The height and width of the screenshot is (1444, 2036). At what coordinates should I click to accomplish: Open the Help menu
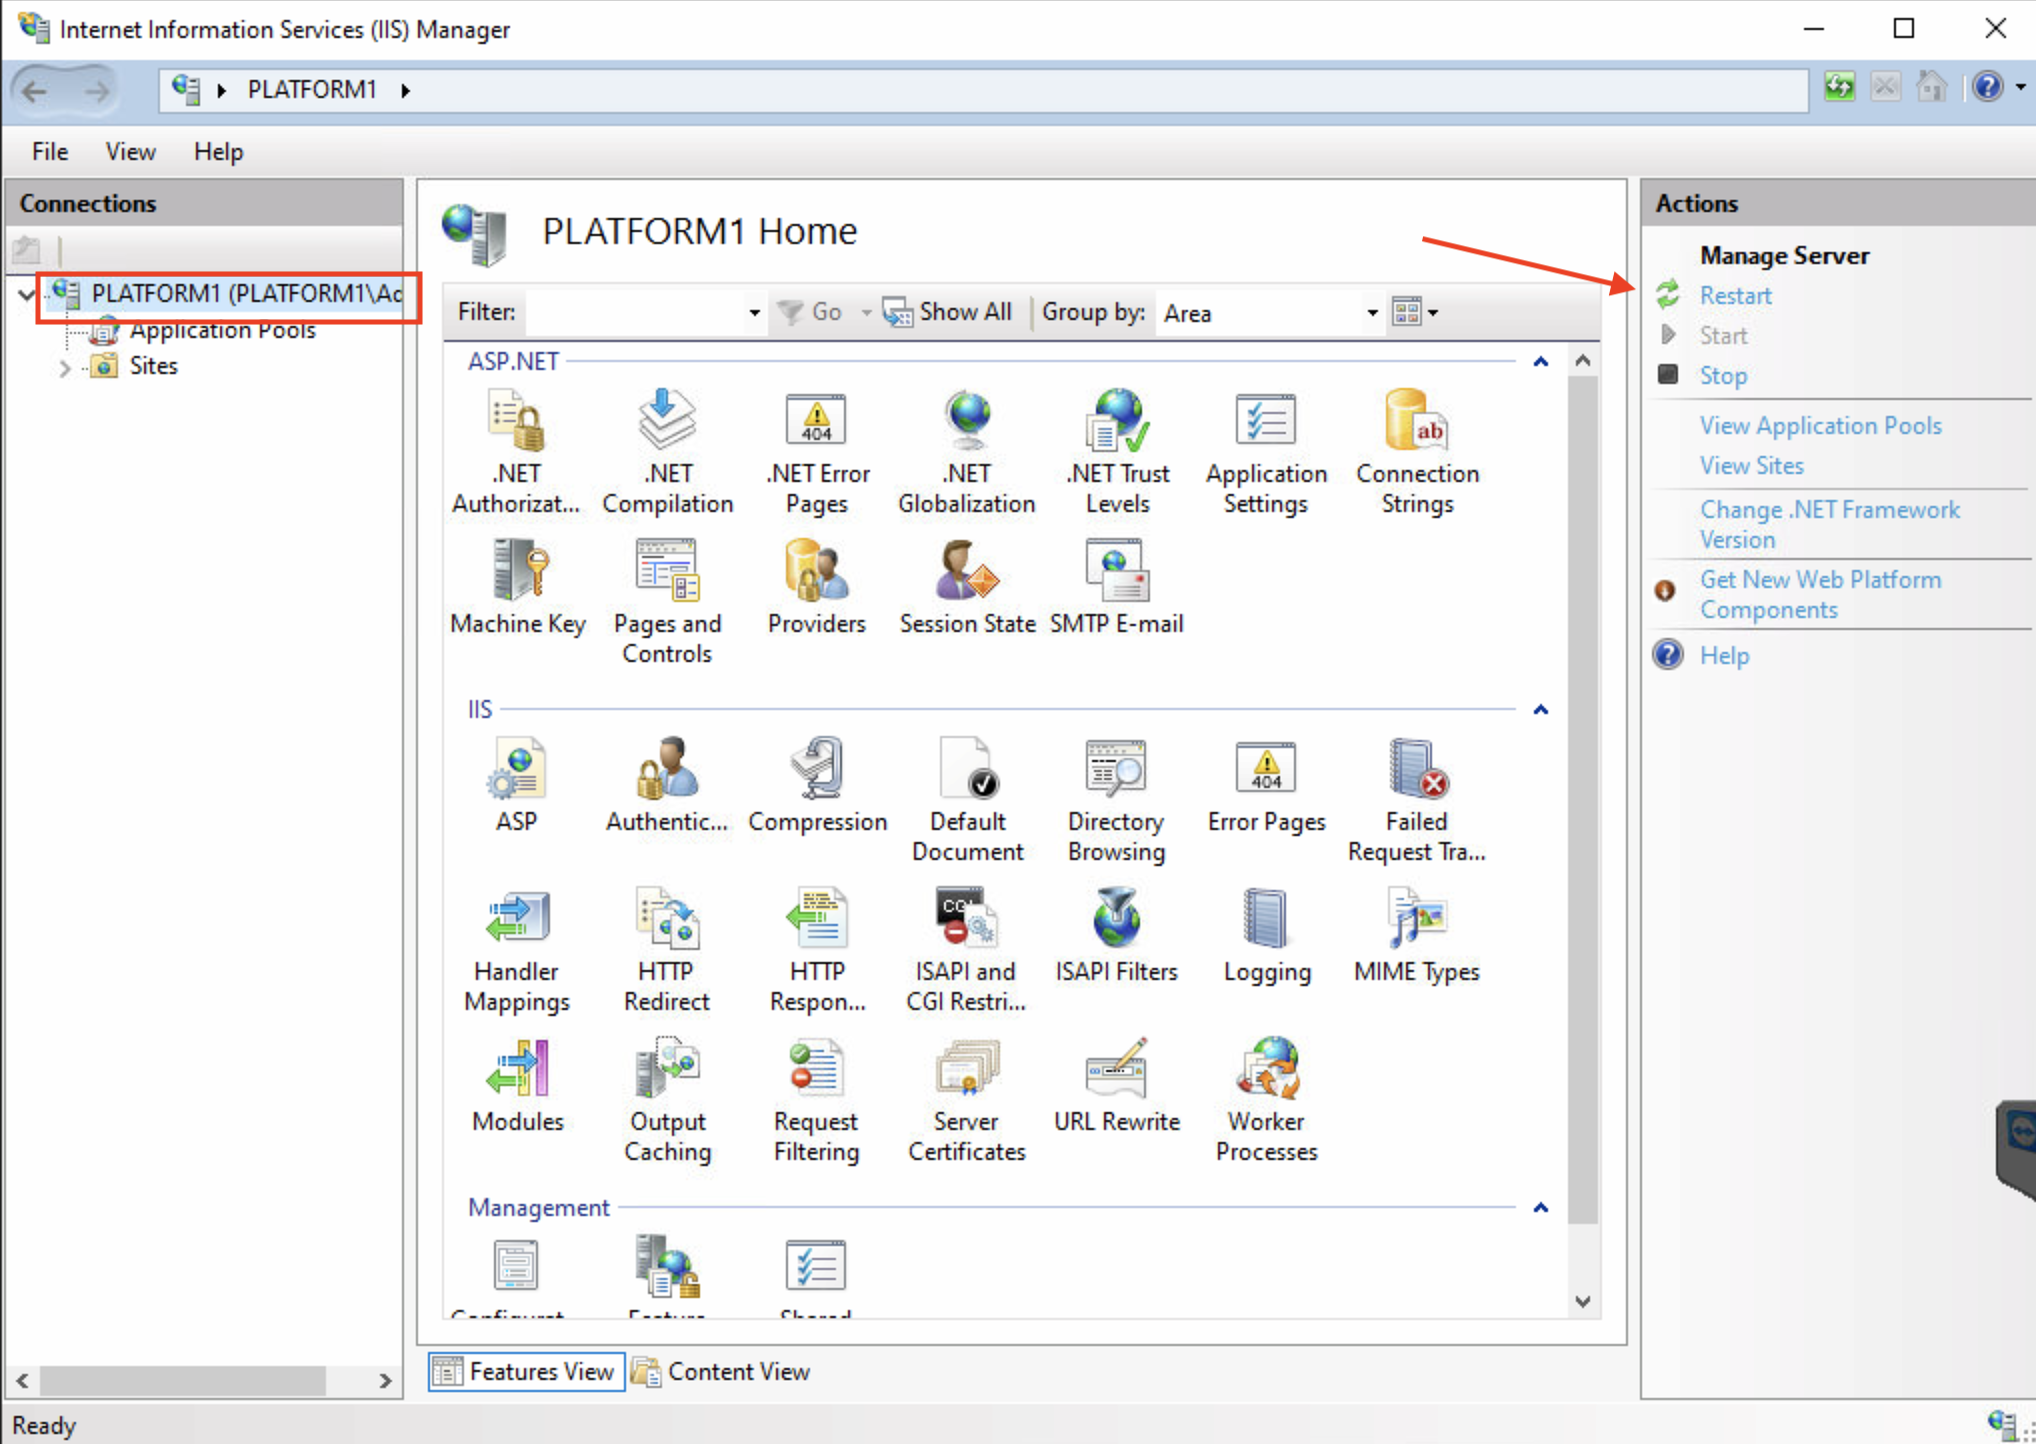point(218,152)
